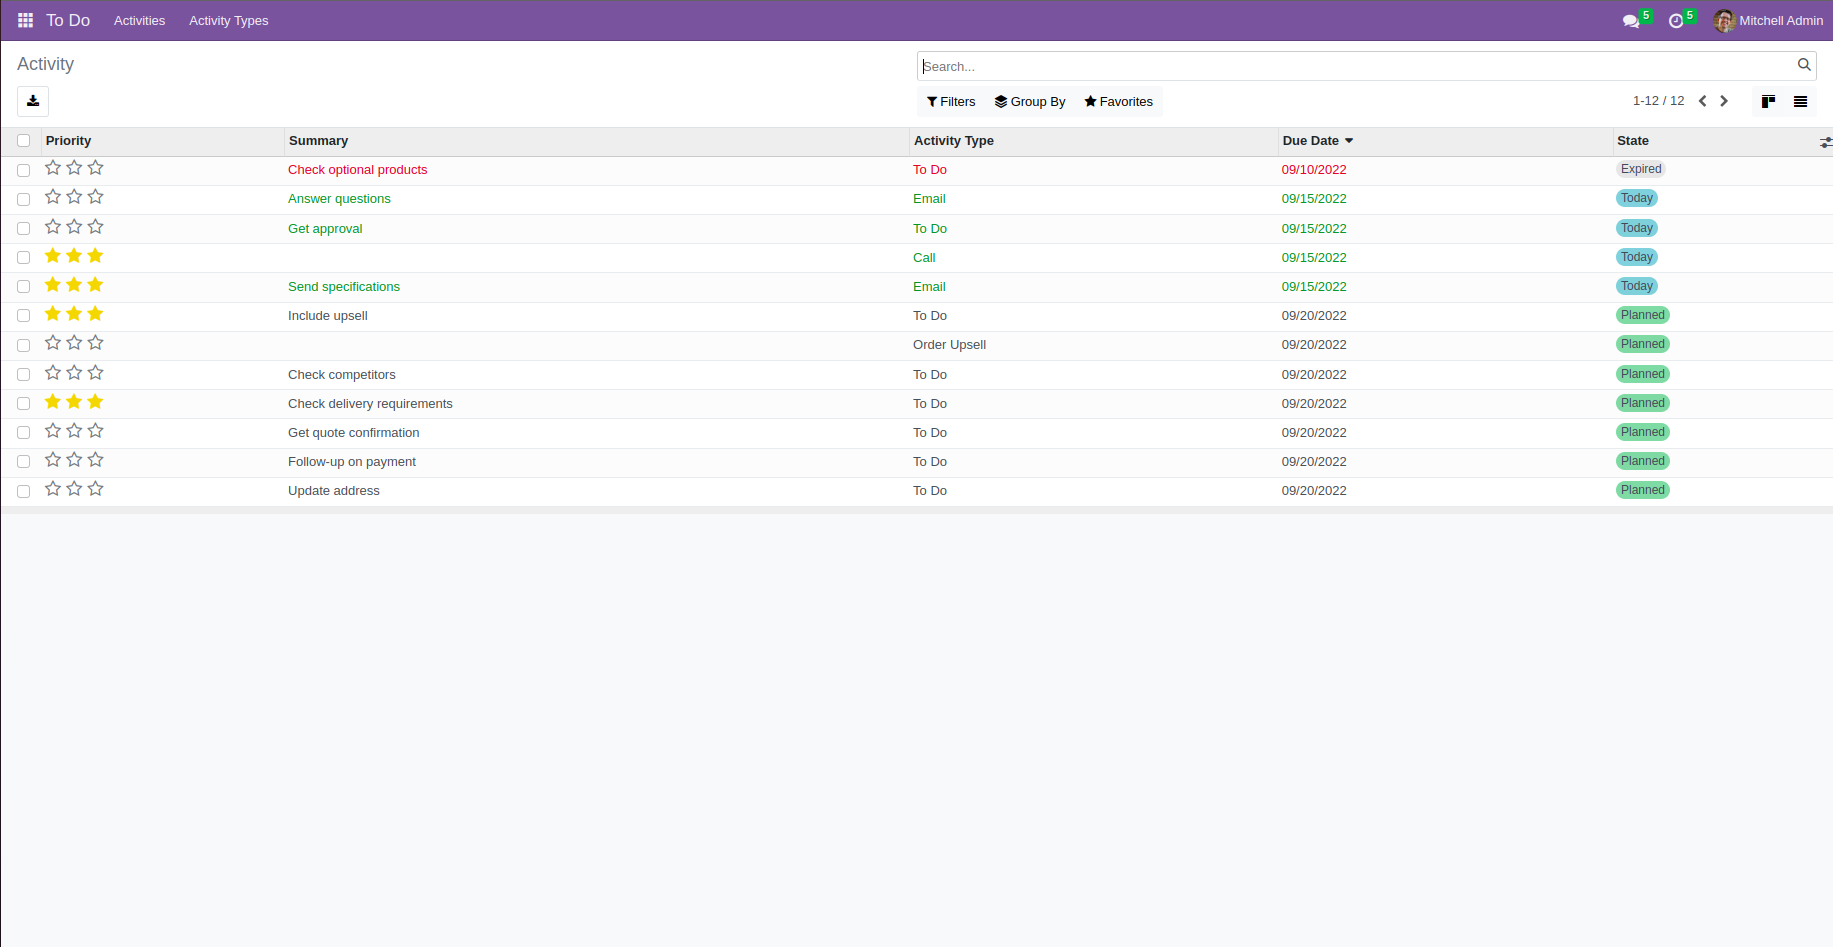
Task: Select the Order Upsell row checkbox
Action: coord(23,345)
